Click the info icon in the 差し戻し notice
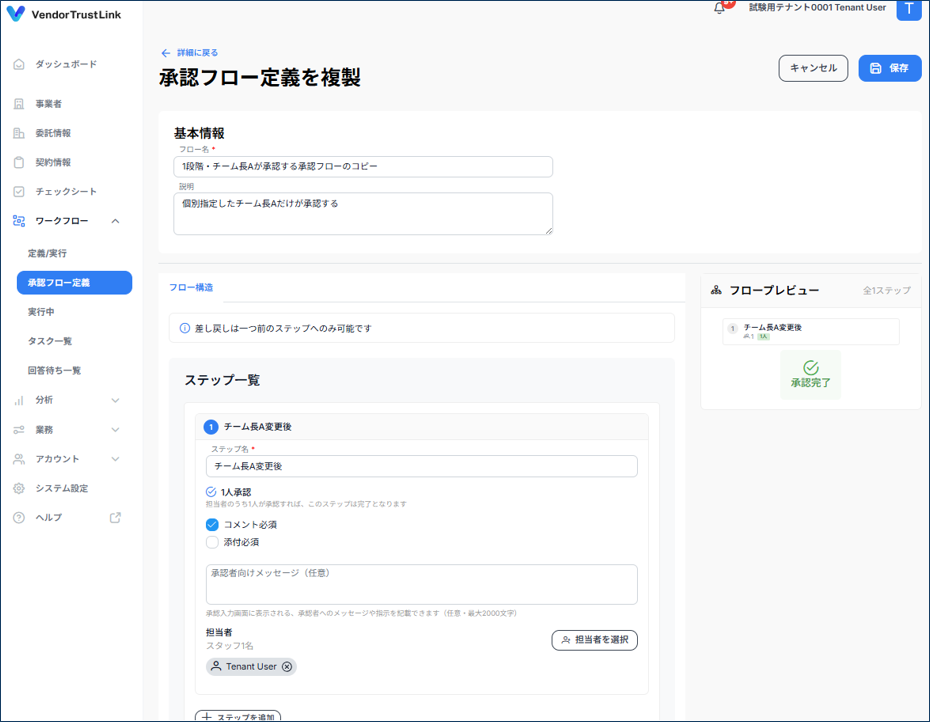The image size is (930, 722). (x=185, y=328)
